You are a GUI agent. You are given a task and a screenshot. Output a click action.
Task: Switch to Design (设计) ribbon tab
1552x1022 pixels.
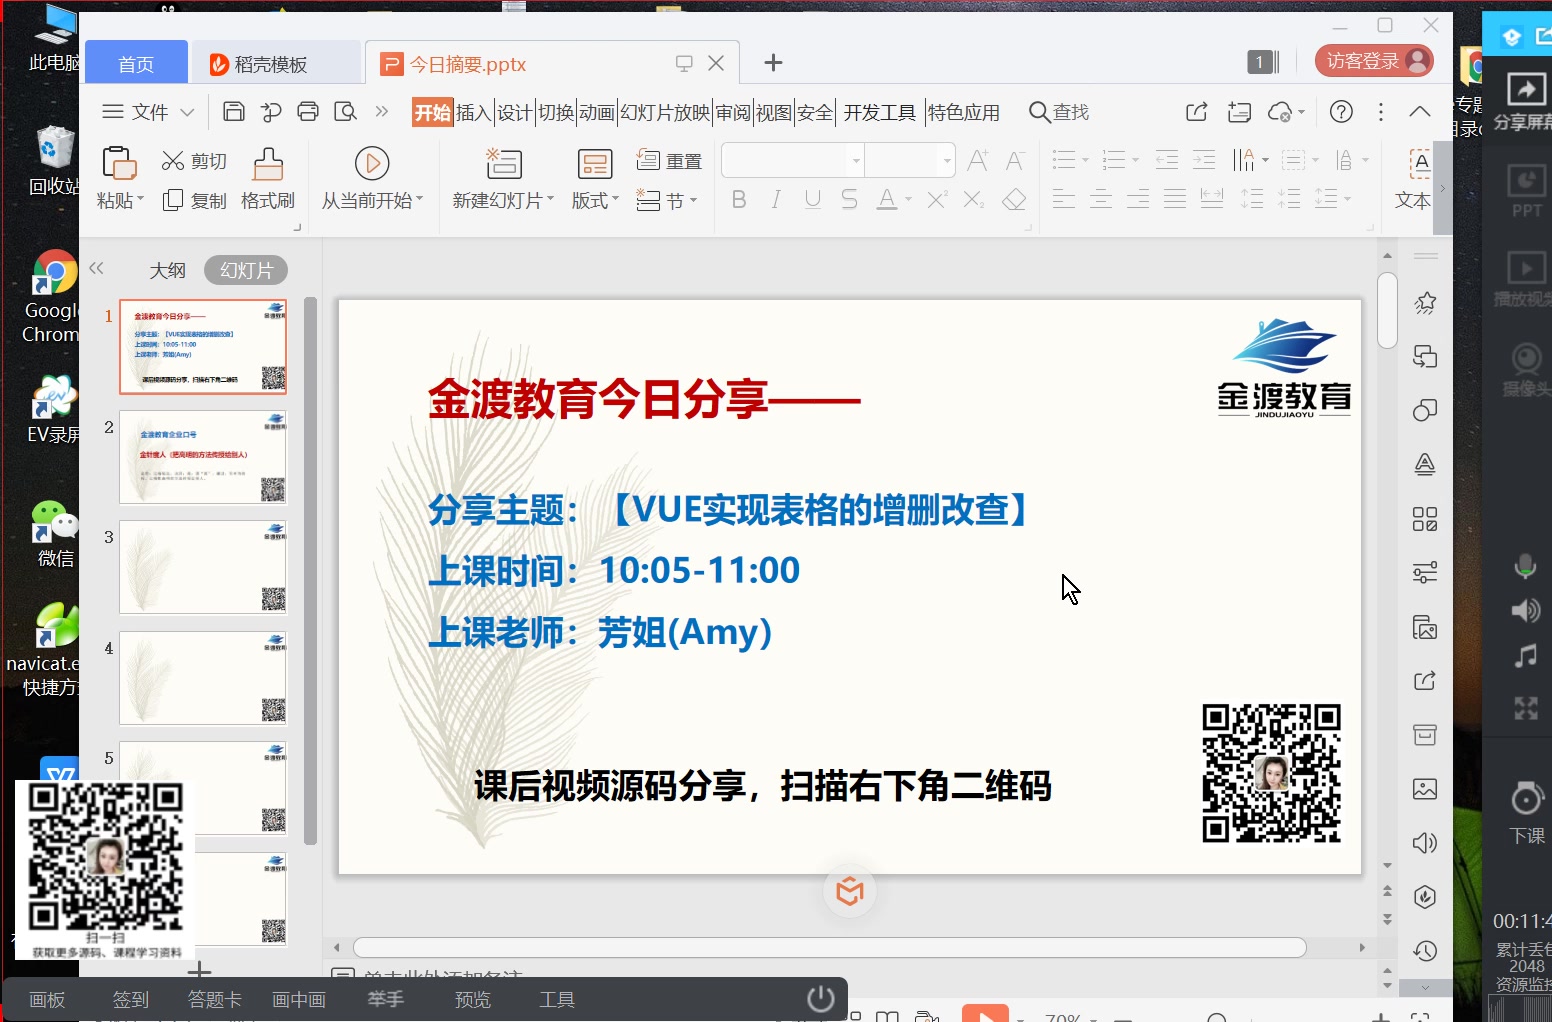point(514,112)
